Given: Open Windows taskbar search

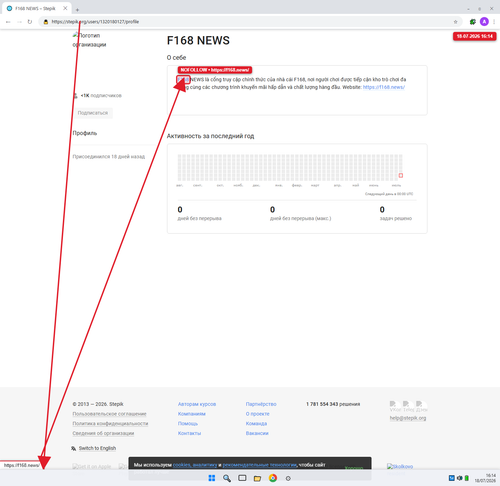Looking at the screenshot, I should 227,478.
